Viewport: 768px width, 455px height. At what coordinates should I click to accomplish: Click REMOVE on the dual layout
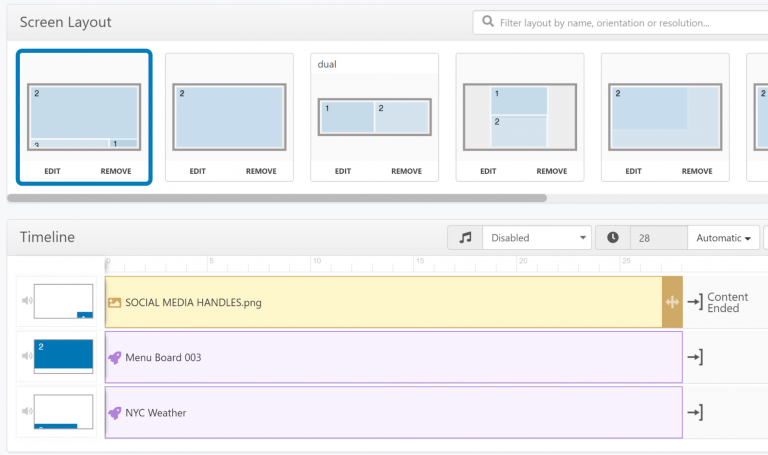coord(407,171)
